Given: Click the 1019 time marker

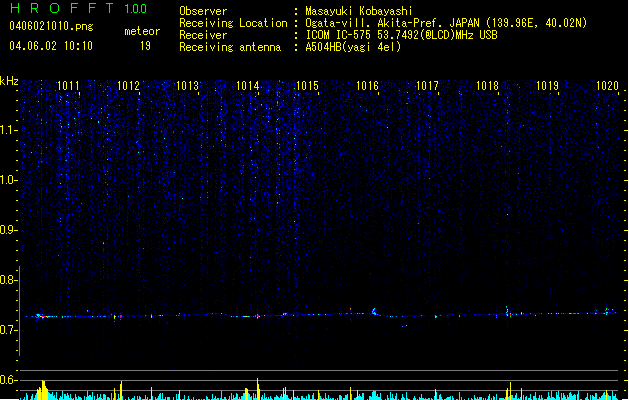Looking at the screenshot, I should pyautogui.click(x=548, y=86).
